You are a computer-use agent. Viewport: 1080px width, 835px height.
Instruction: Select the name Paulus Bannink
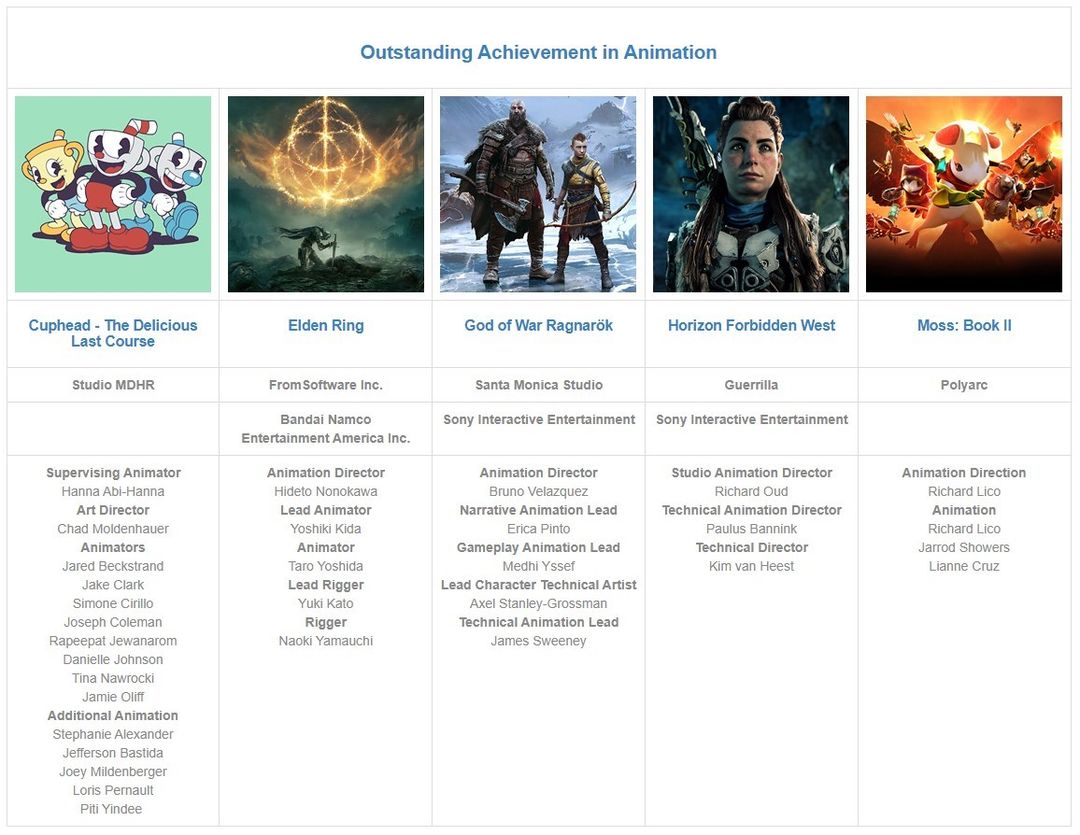click(x=751, y=528)
